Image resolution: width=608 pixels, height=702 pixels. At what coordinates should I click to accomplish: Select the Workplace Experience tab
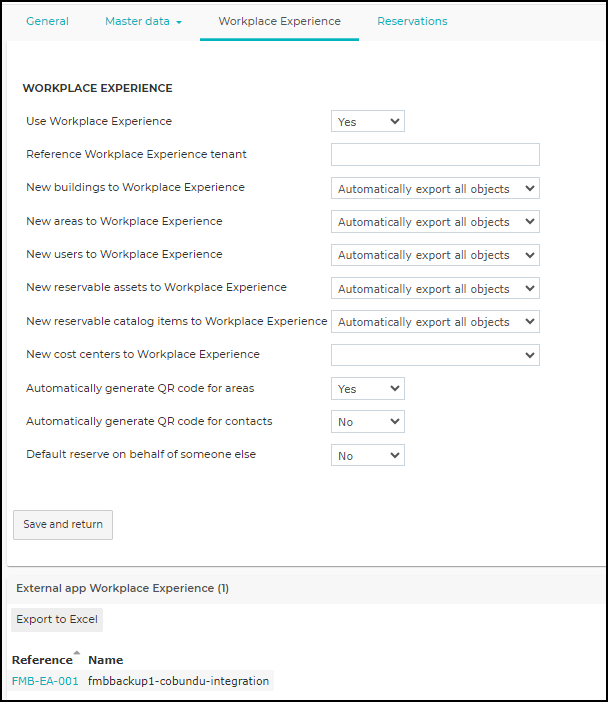point(279,21)
